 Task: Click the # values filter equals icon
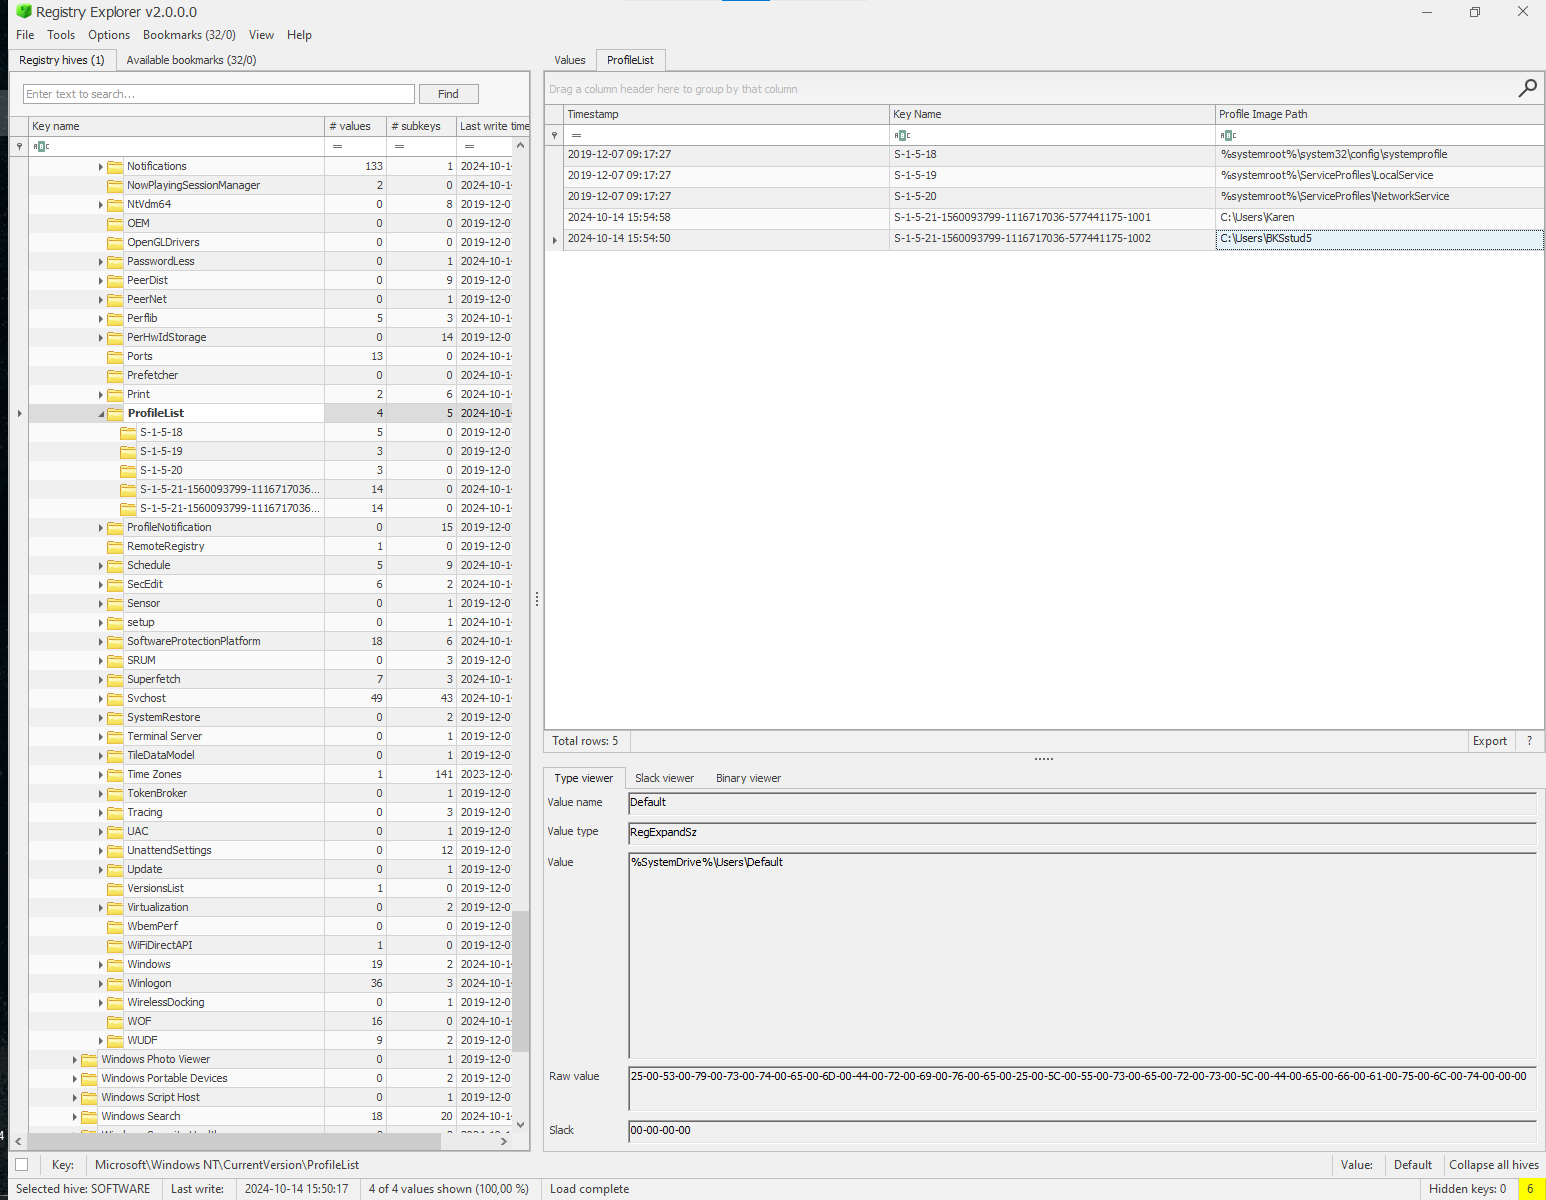pos(338,146)
